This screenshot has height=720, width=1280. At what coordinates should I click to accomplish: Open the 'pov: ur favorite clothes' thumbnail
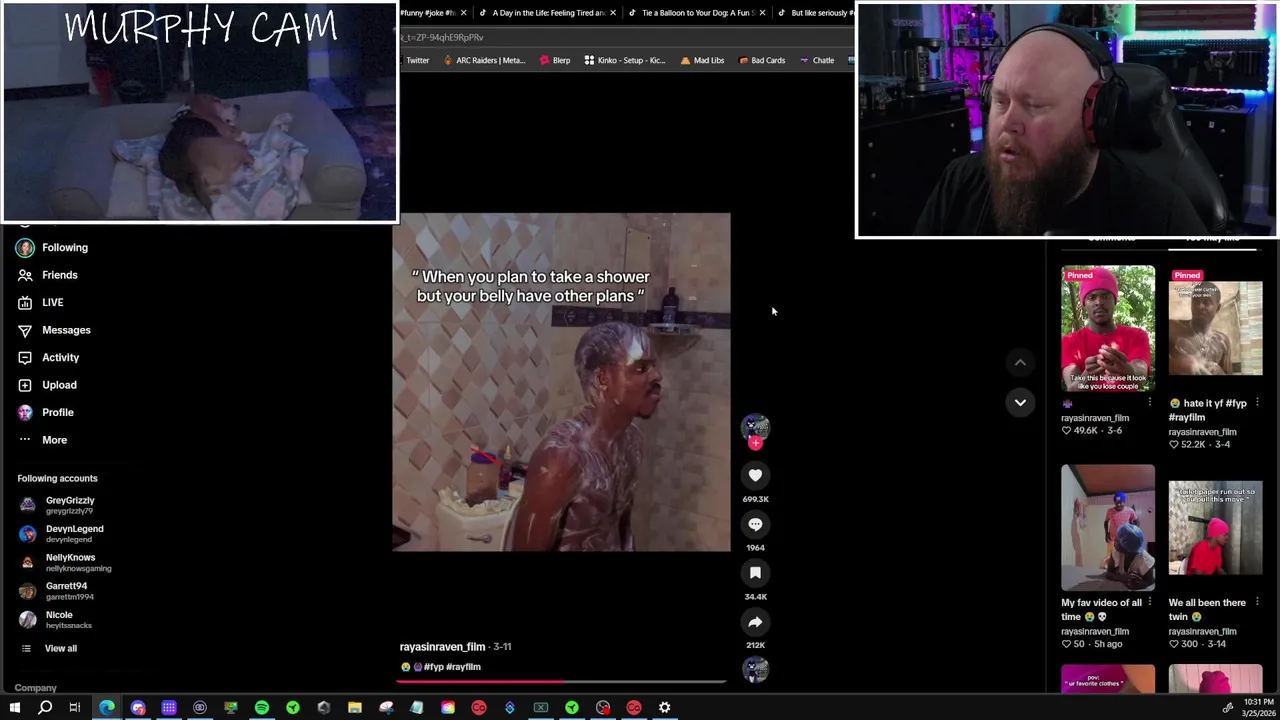click(x=1107, y=679)
